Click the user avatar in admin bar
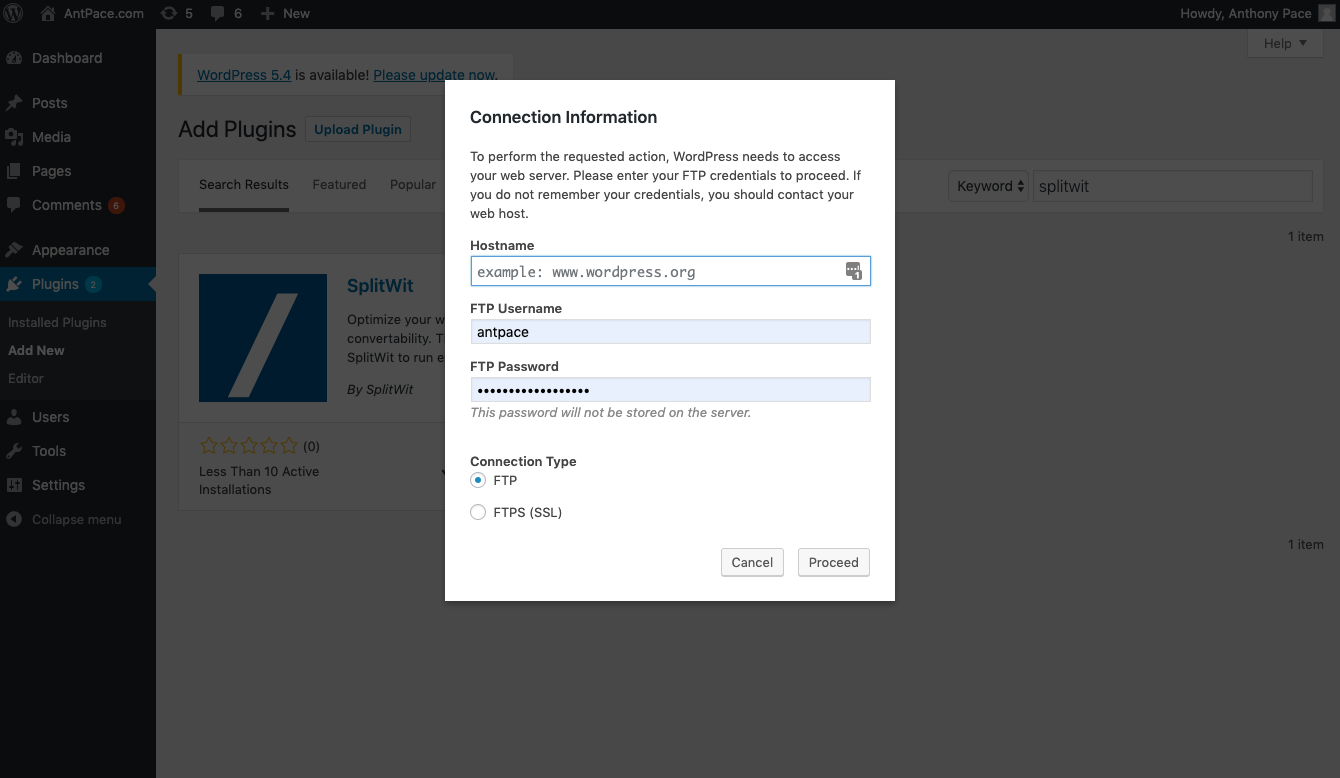The height and width of the screenshot is (778, 1340). (x=1326, y=14)
